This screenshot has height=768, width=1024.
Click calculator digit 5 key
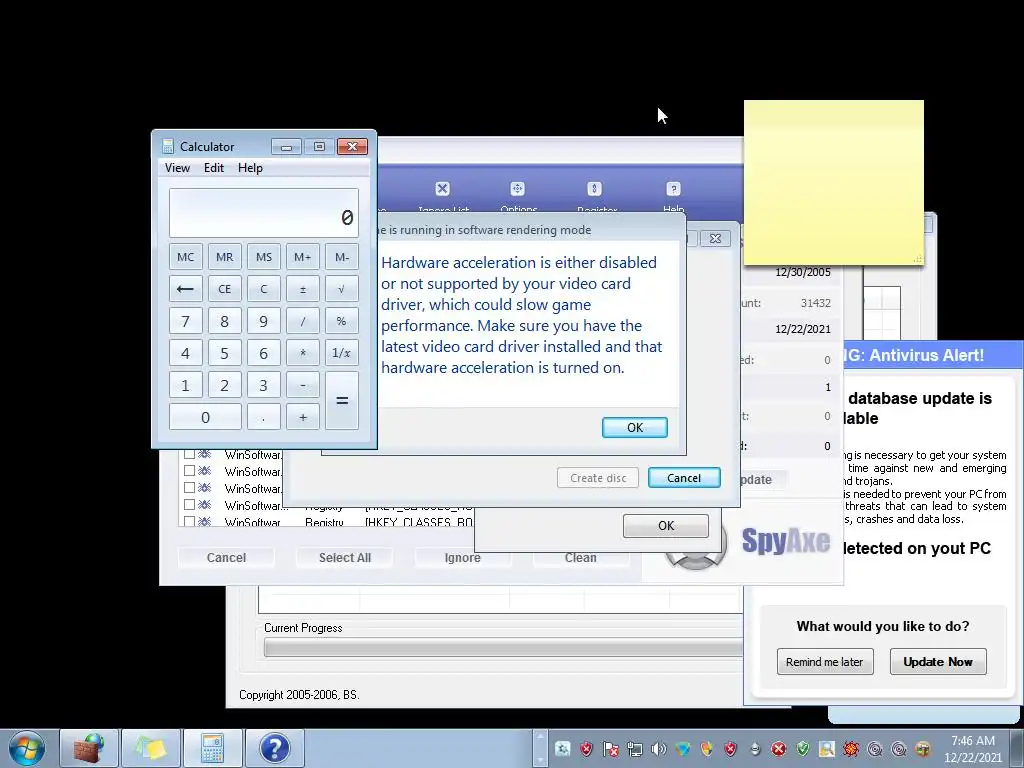225,353
